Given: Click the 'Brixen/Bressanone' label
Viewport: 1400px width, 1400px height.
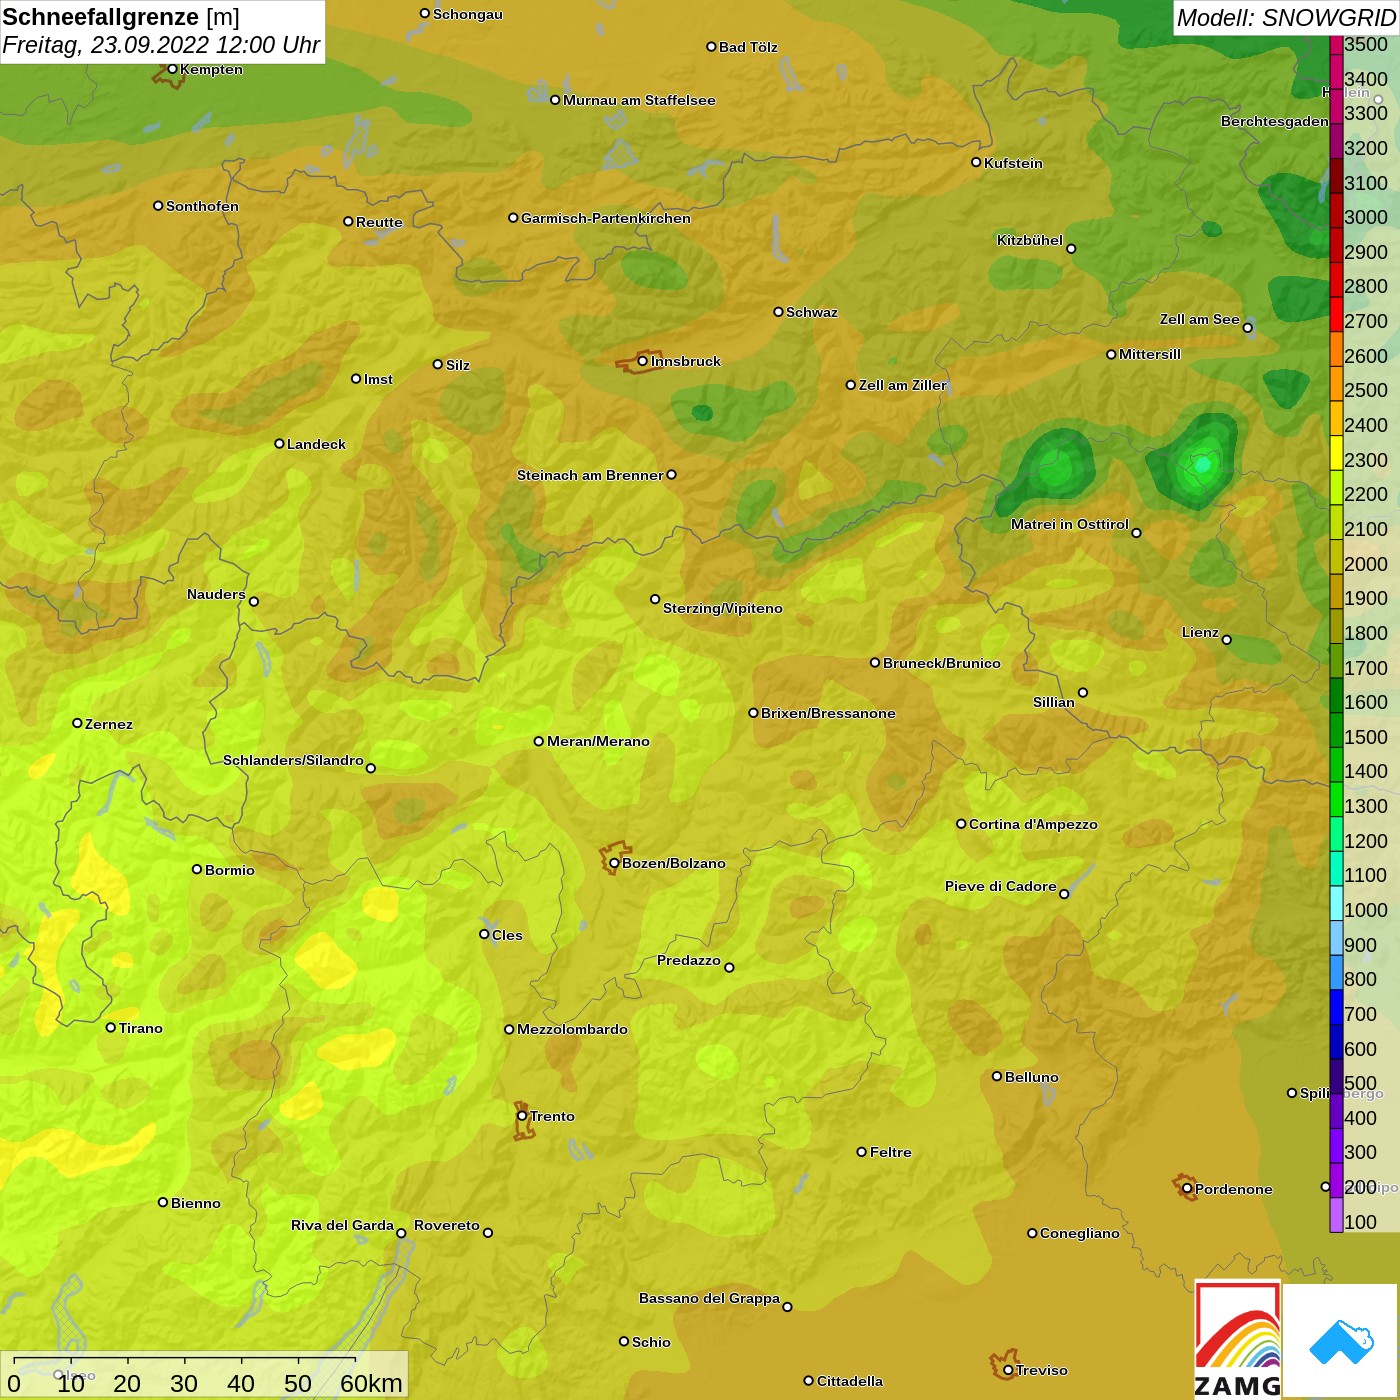Looking at the screenshot, I should (x=828, y=713).
